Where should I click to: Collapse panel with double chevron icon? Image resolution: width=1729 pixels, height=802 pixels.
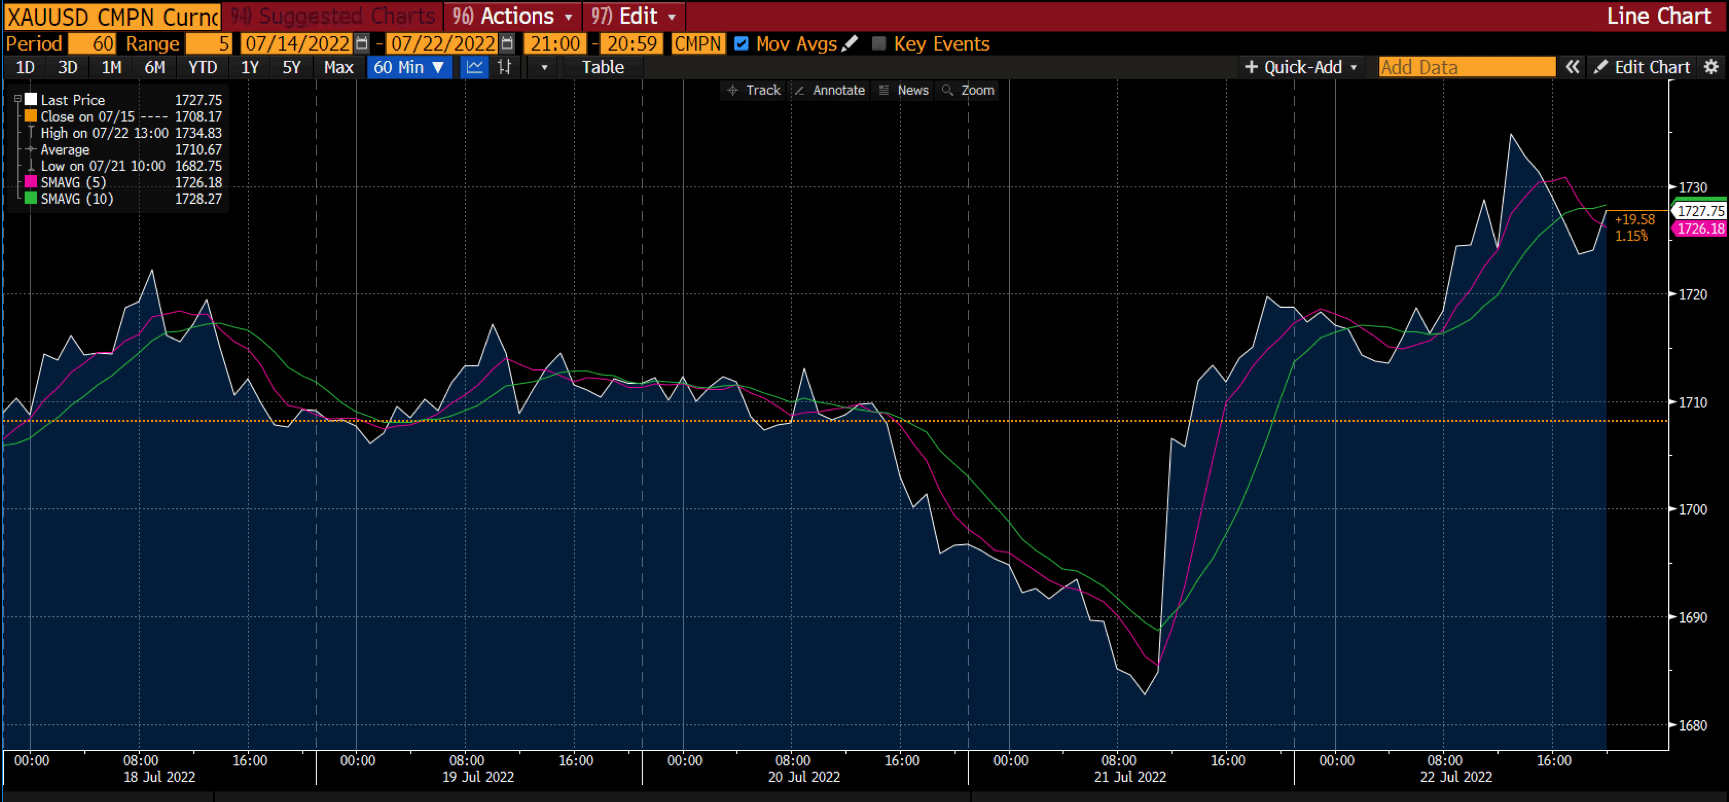click(1573, 67)
